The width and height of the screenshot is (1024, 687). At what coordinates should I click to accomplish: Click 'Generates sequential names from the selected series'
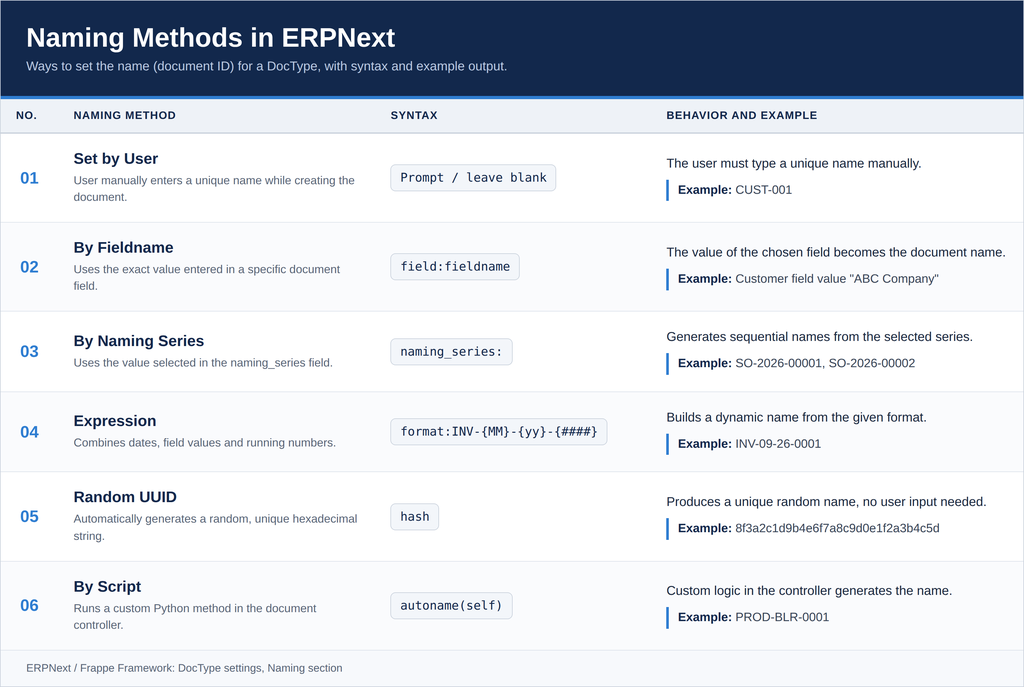pos(820,337)
